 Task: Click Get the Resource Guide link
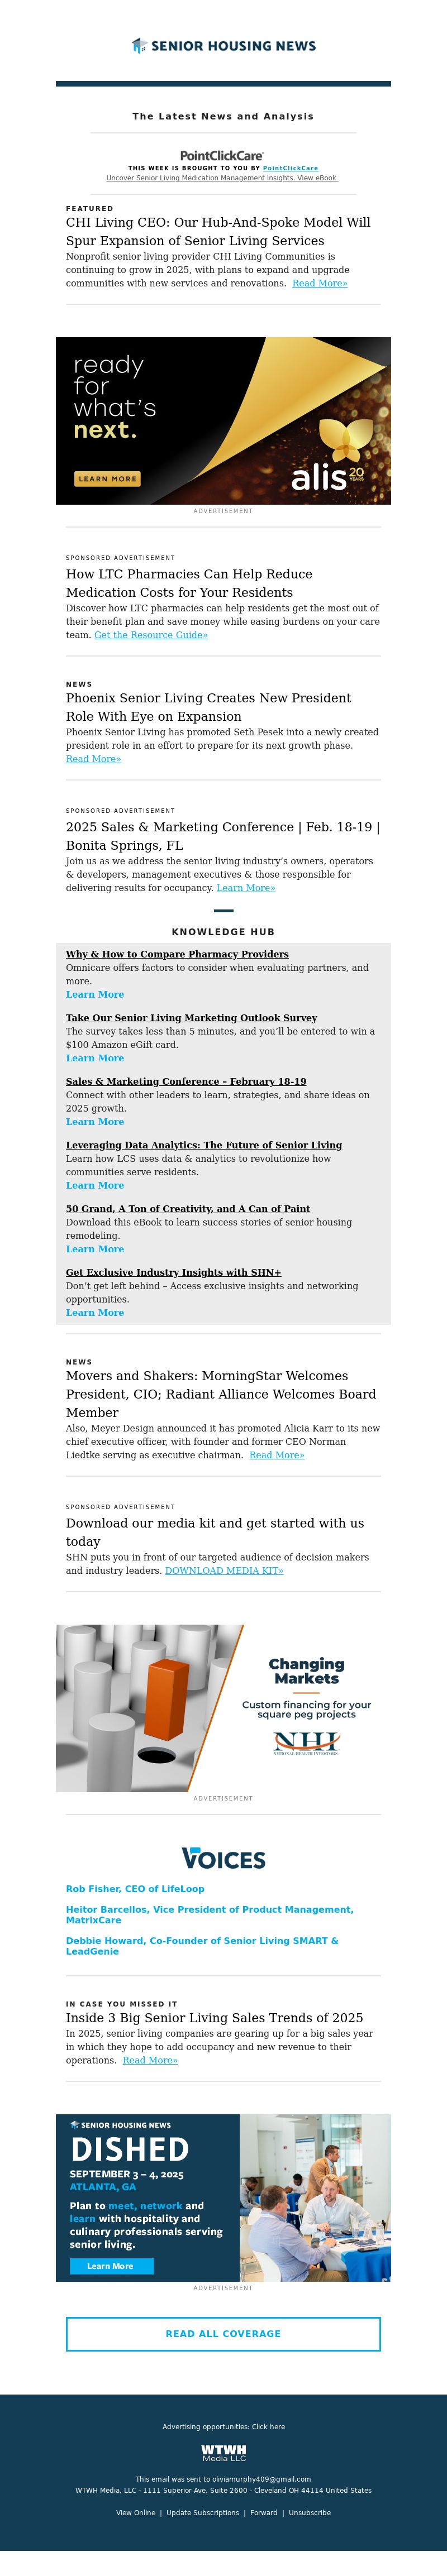151,635
